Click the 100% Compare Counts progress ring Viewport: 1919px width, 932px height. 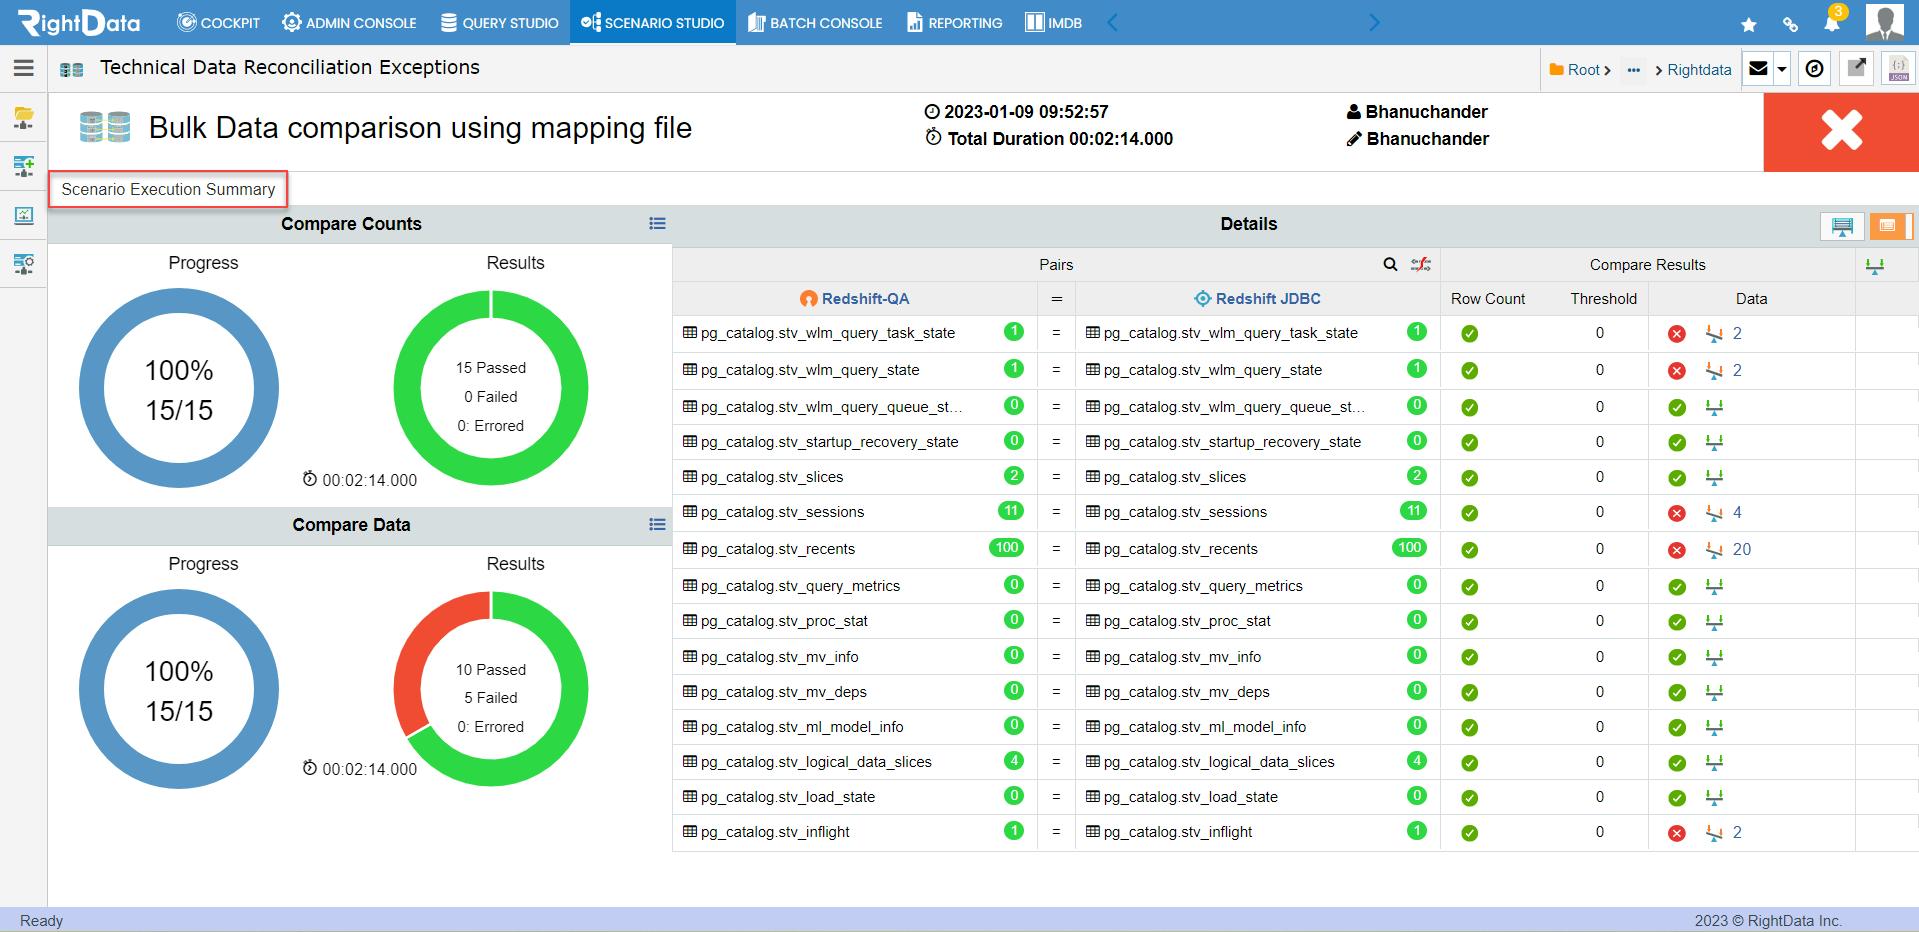[178, 388]
